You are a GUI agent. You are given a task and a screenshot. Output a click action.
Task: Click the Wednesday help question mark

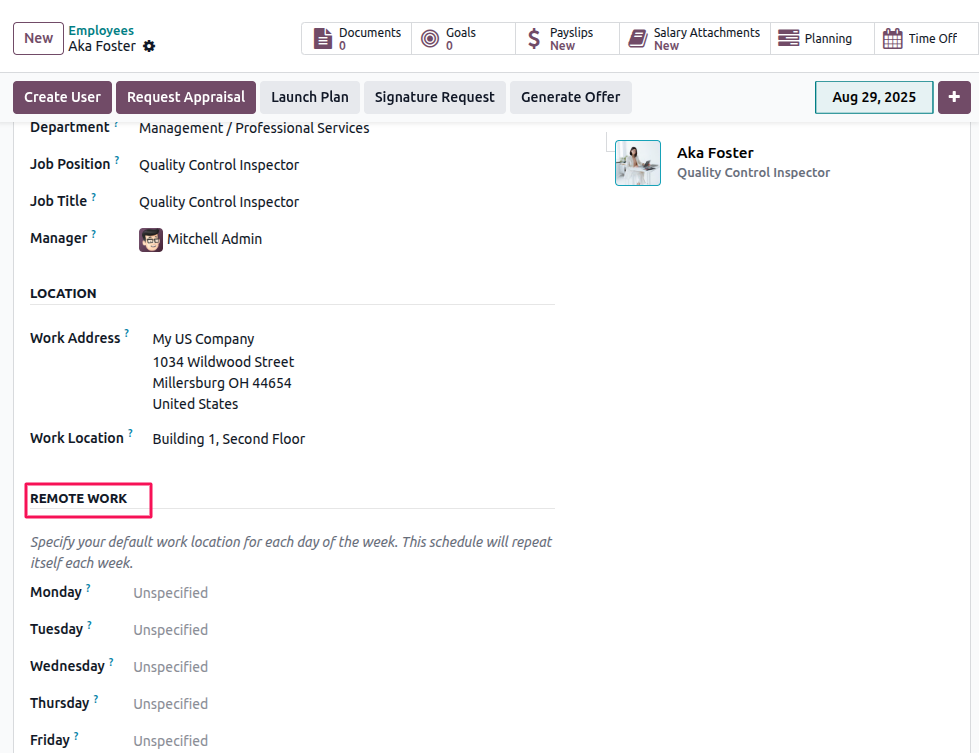point(111,662)
